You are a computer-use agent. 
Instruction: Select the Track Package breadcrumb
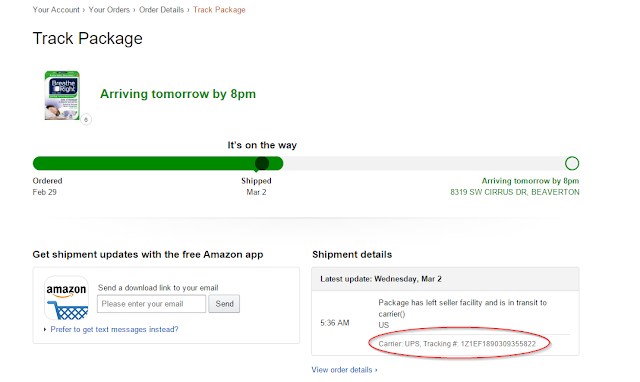pyautogui.click(x=219, y=10)
